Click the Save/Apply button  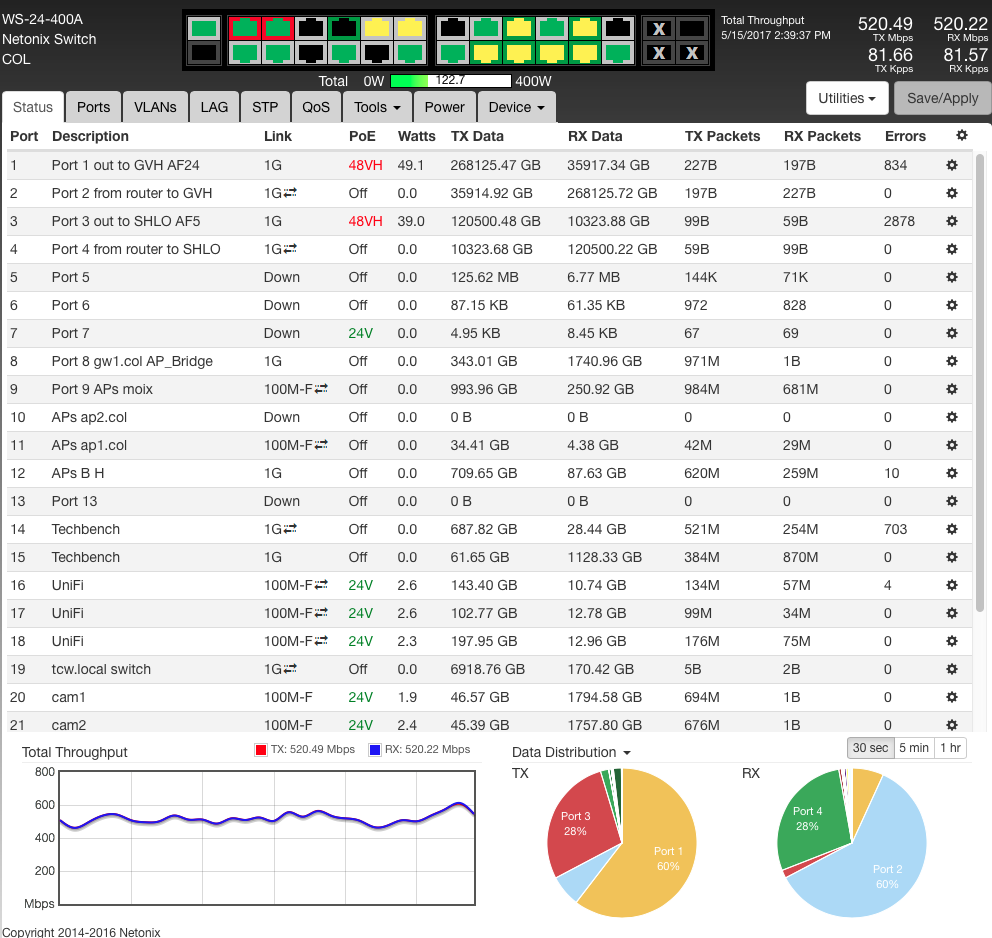(x=942, y=98)
